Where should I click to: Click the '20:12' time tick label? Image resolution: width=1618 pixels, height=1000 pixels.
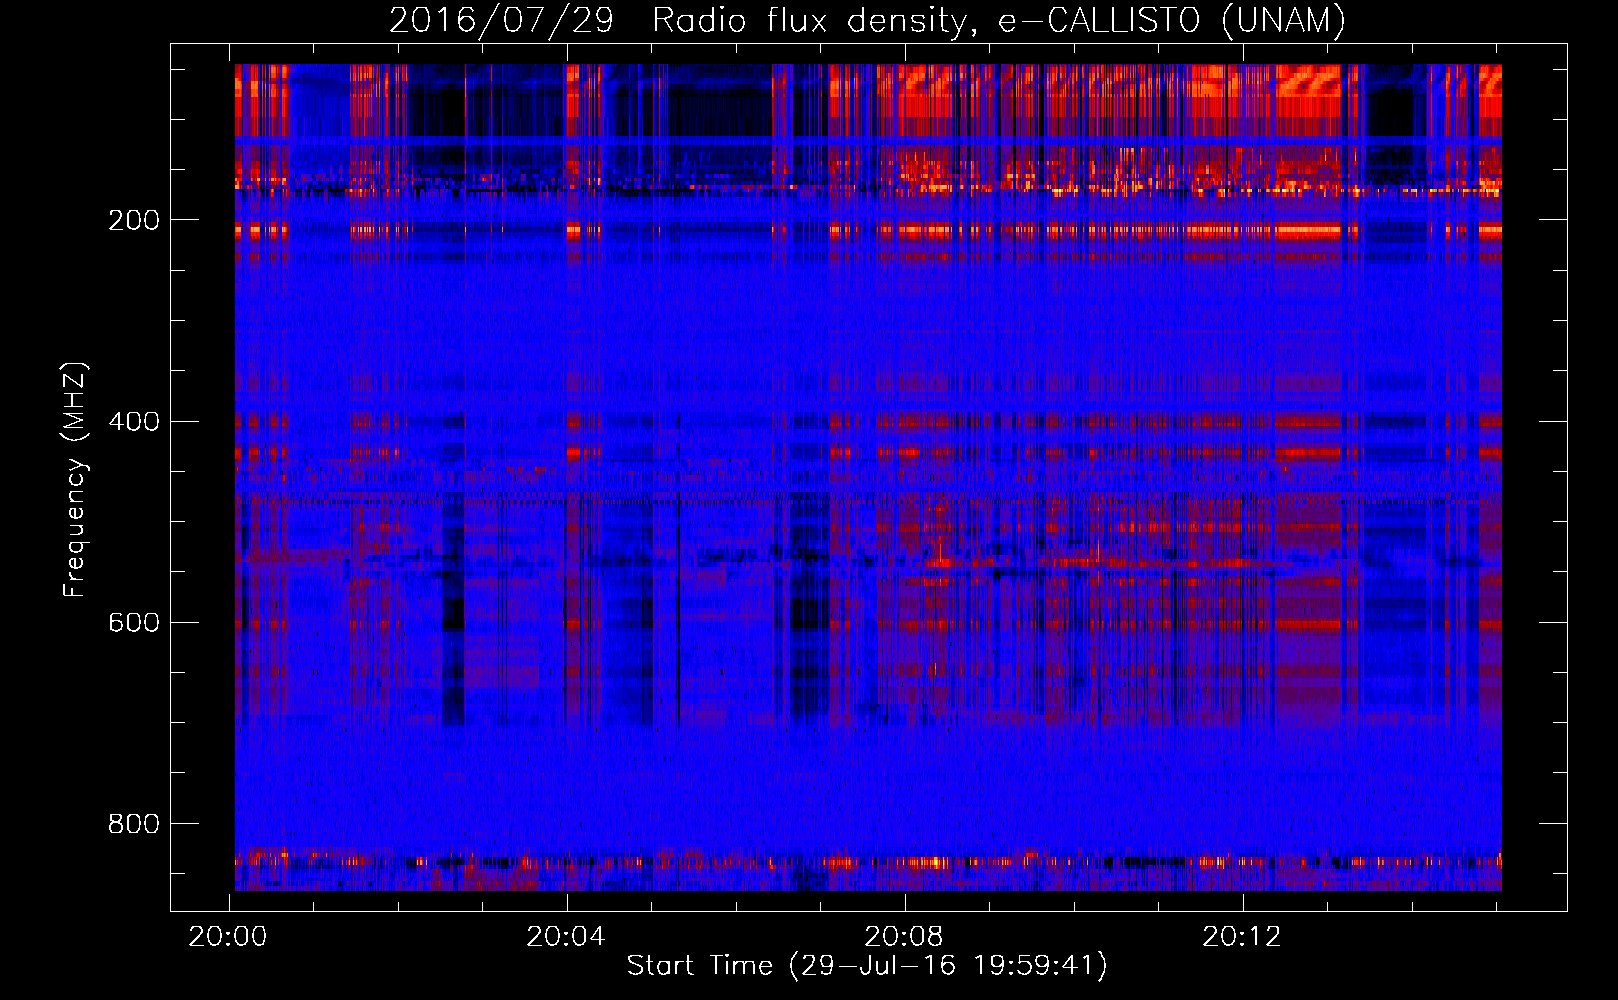click(x=1242, y=937)
